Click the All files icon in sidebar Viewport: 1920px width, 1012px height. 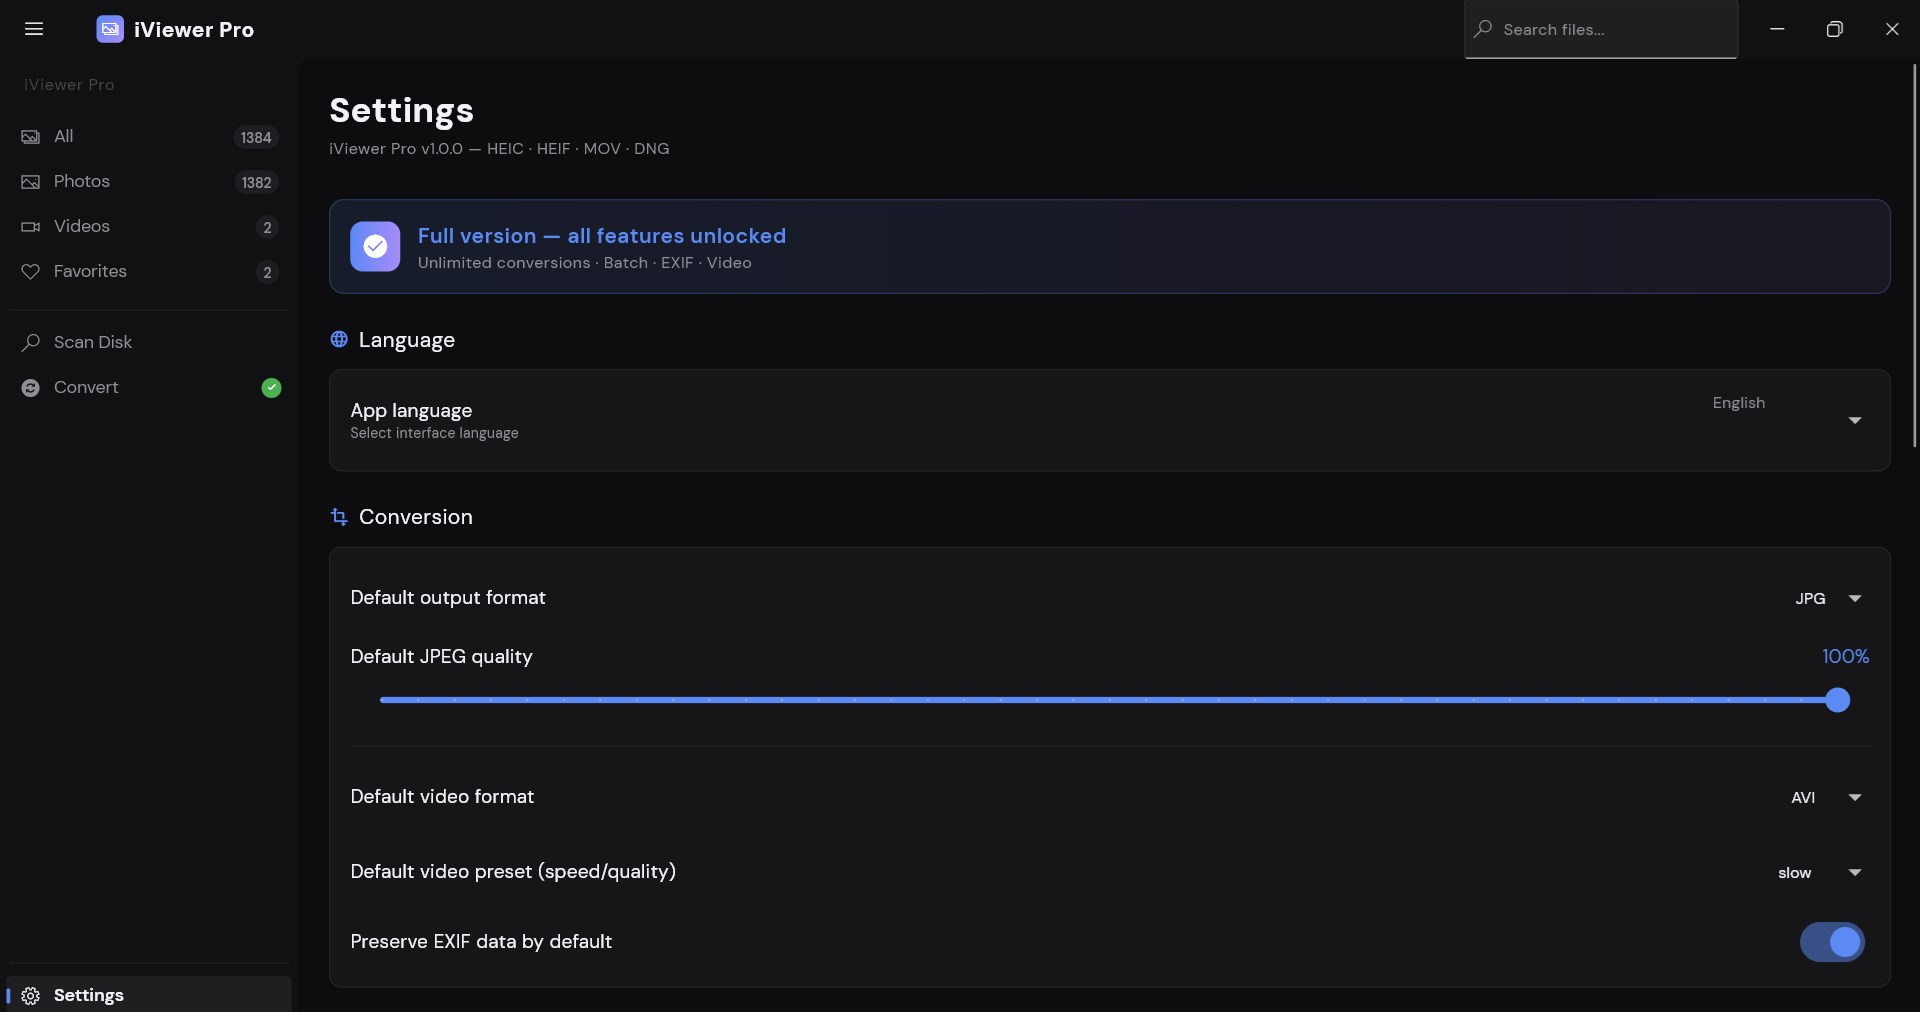31,137
